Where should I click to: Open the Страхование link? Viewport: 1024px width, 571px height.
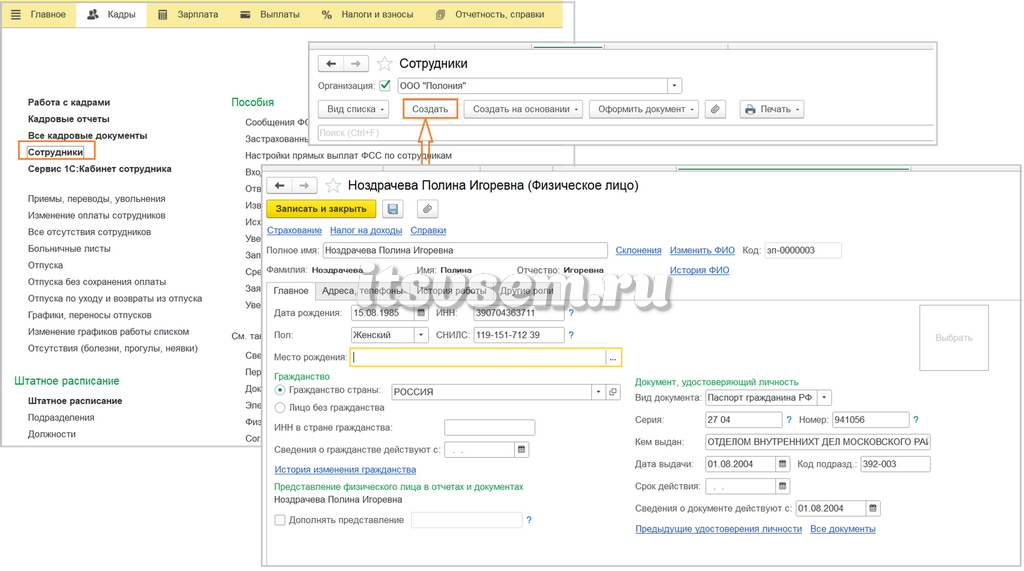click(295, 230)
